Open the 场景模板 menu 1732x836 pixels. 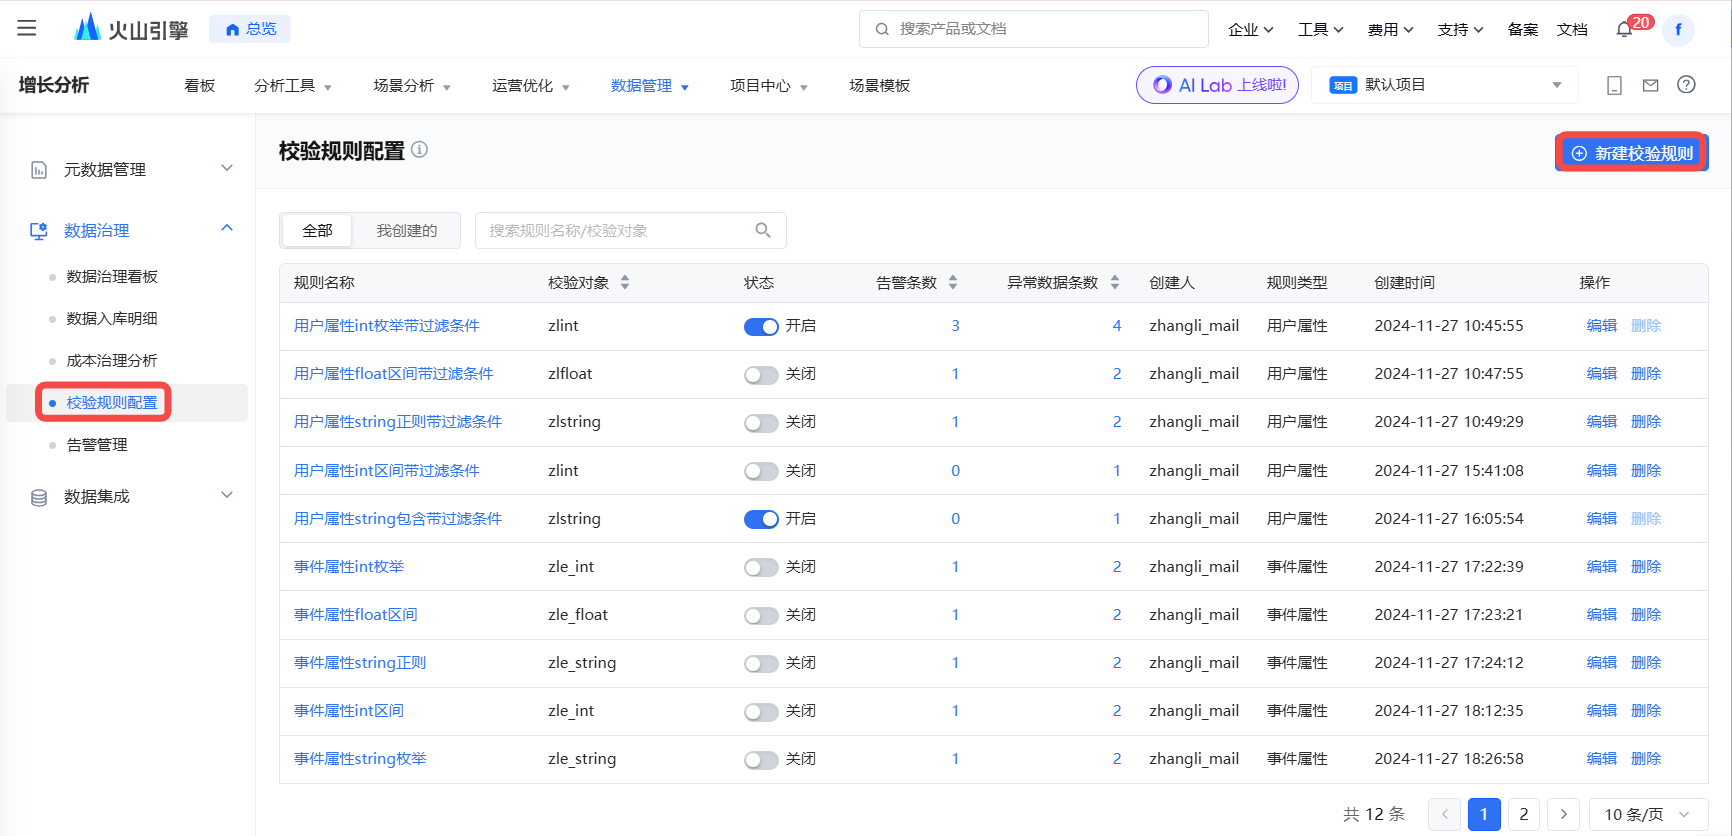point(880,85)
